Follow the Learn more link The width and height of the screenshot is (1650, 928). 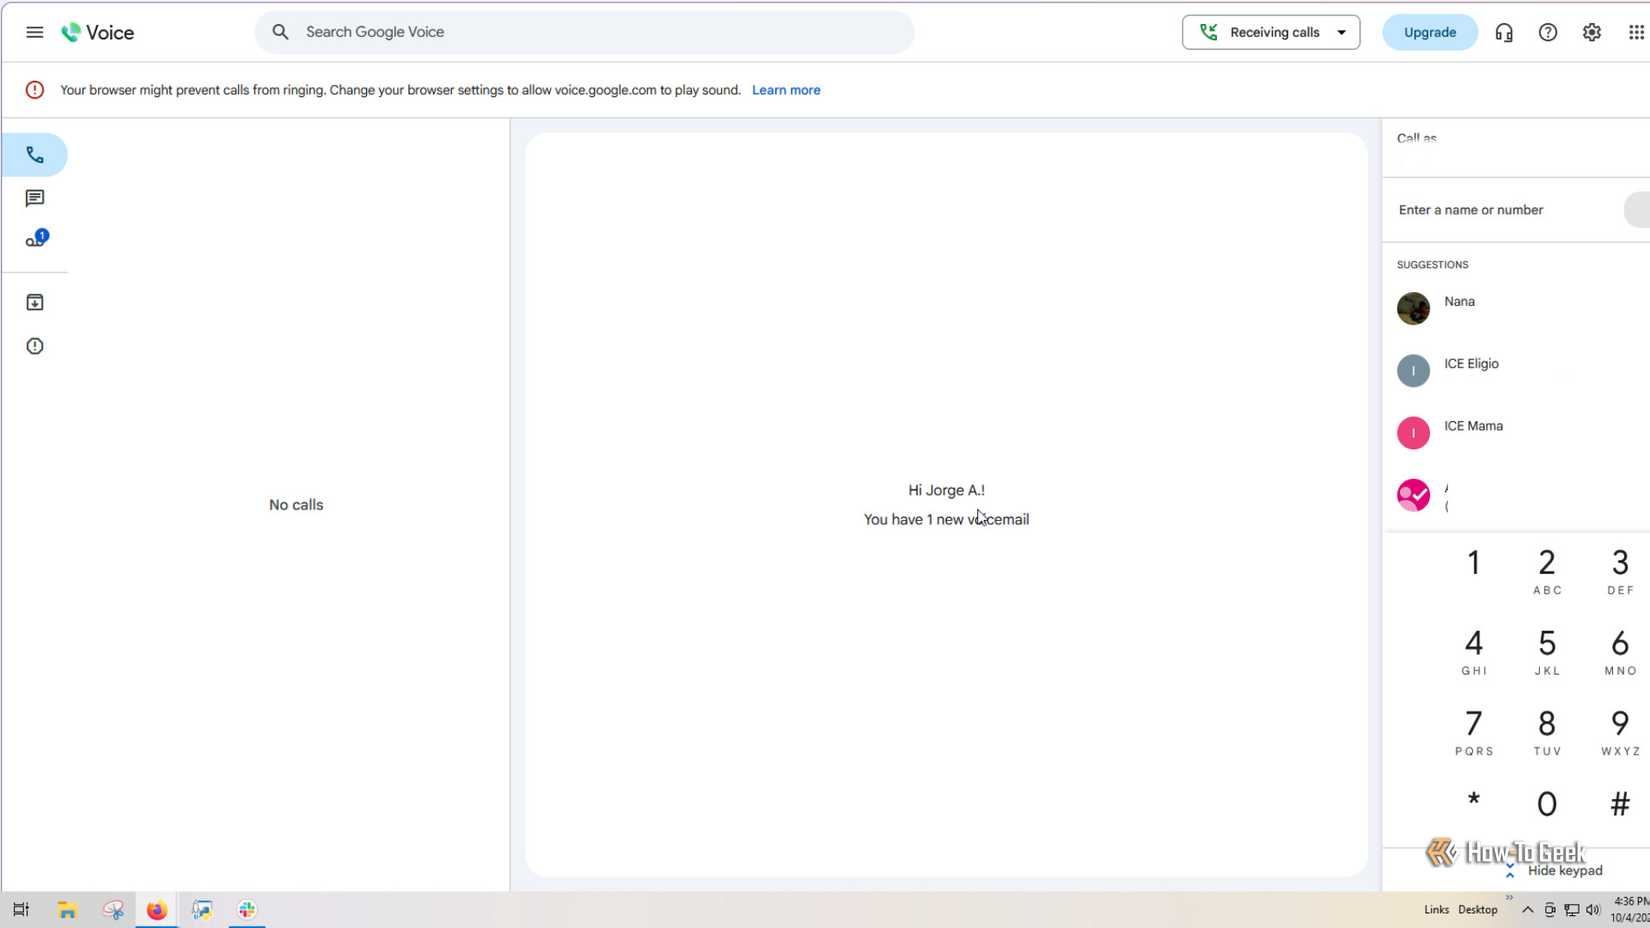786,90
